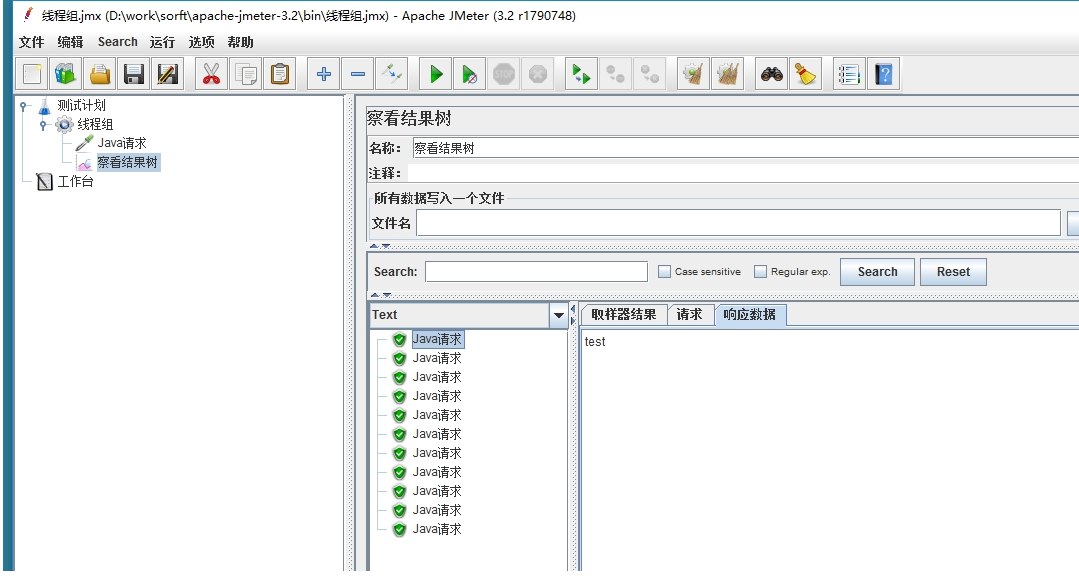
Task: Enable the Regular exp. checkbox
Action: [760, 272]
